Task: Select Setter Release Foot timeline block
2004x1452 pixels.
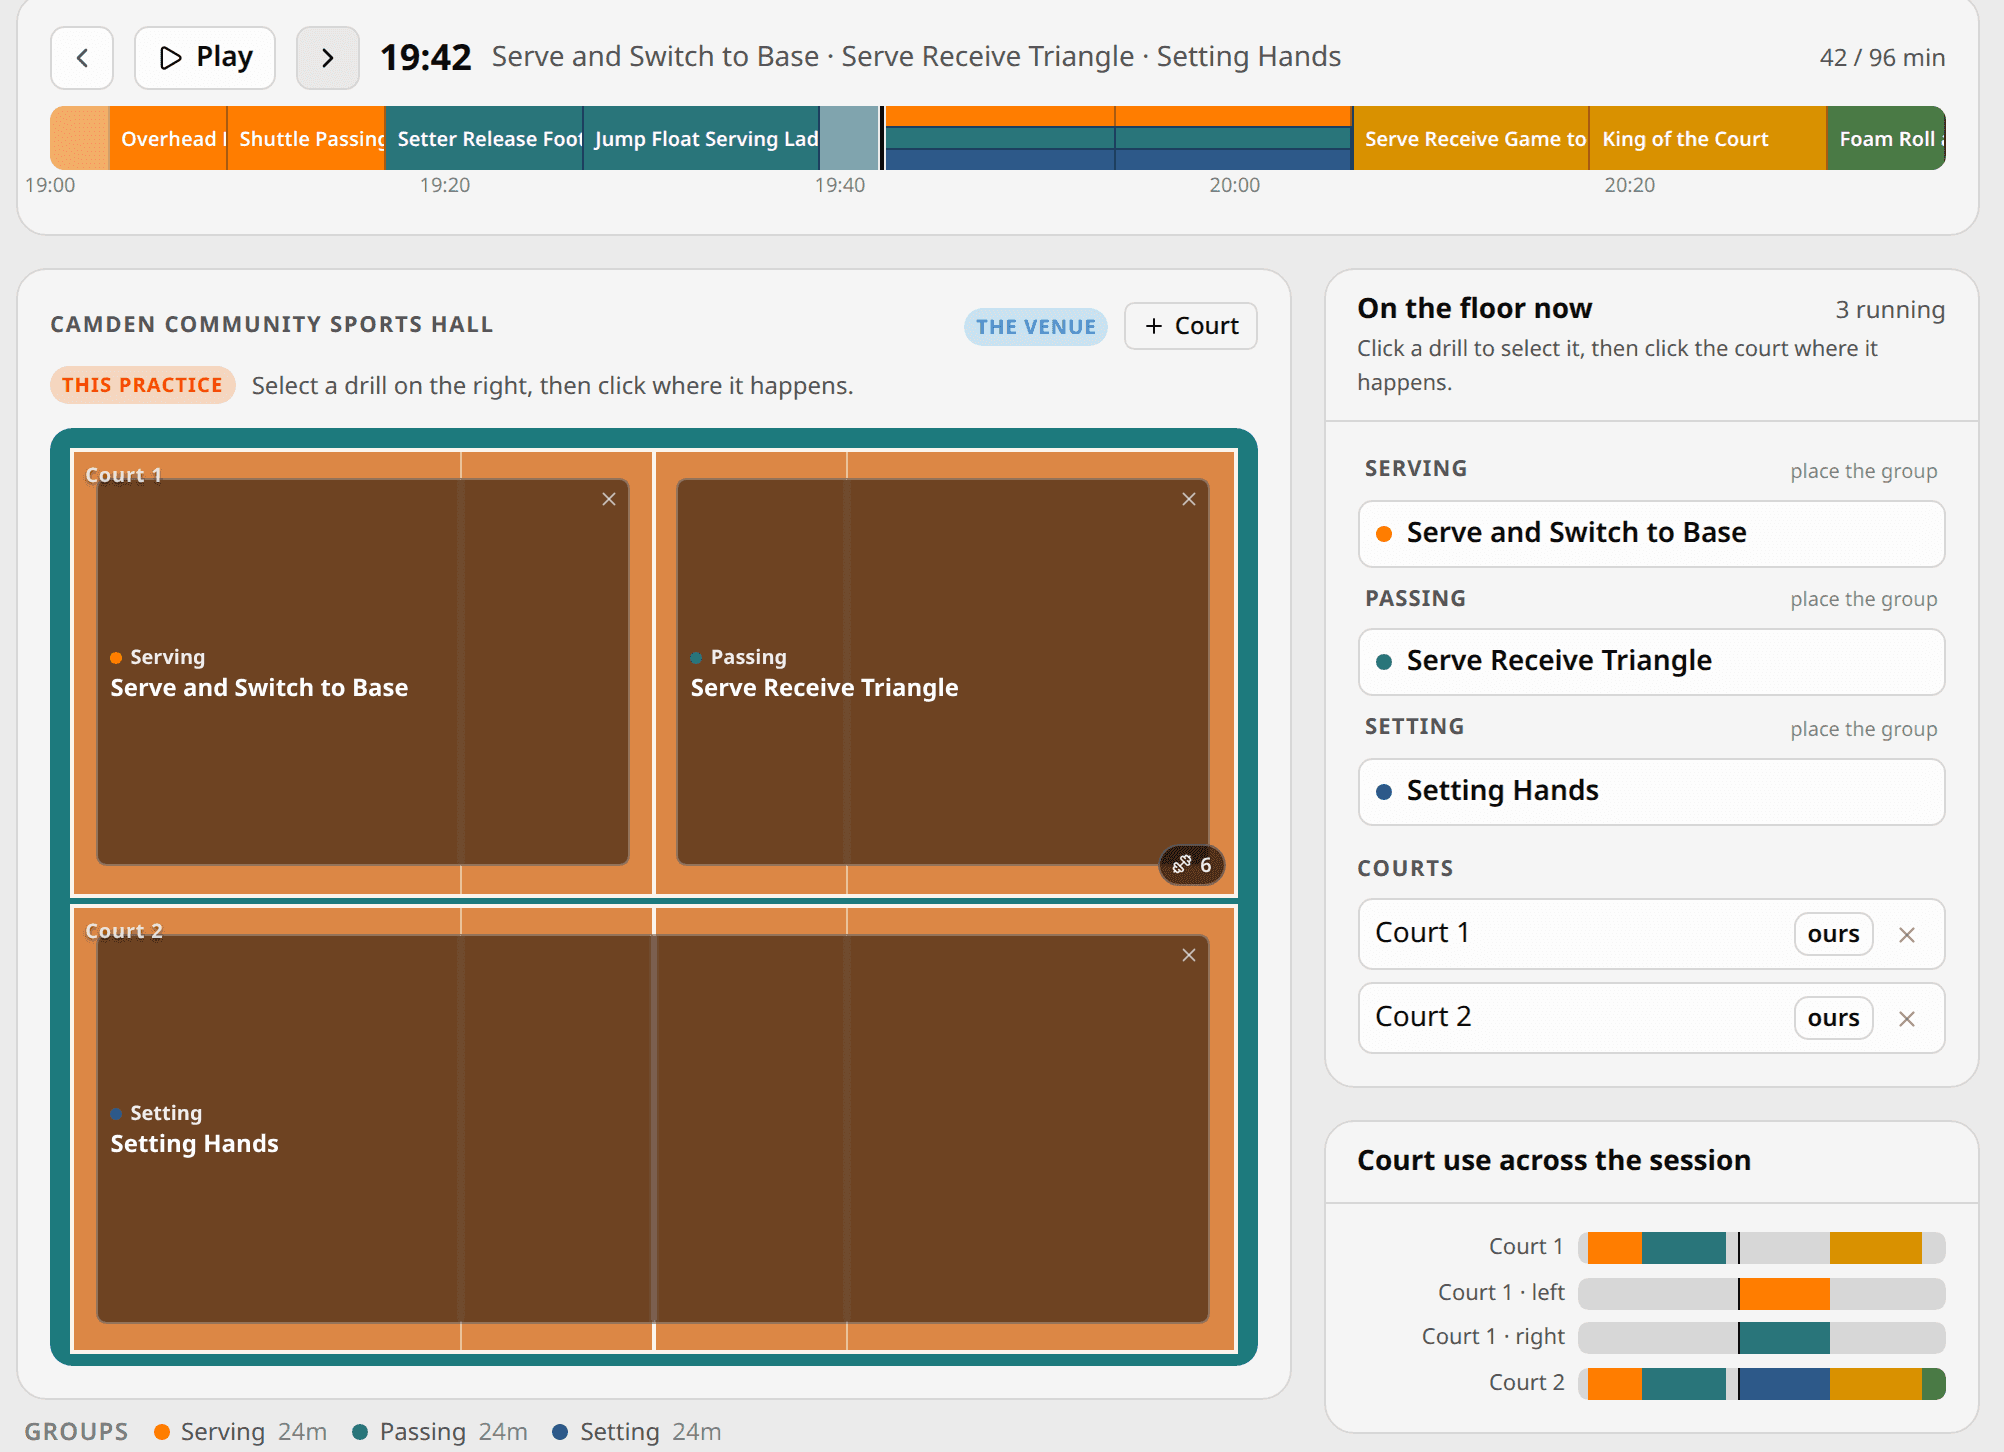Action: (484, 138)
